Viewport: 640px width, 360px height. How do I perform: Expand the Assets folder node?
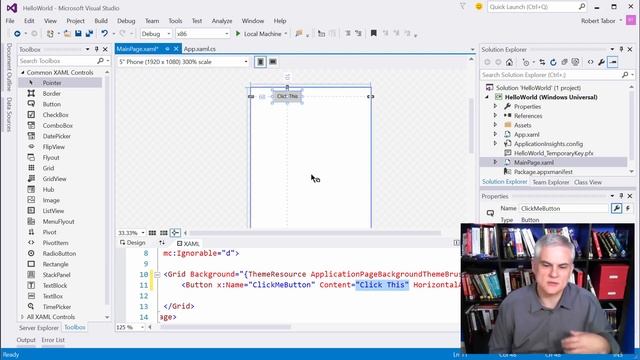(x=495, y=125)
